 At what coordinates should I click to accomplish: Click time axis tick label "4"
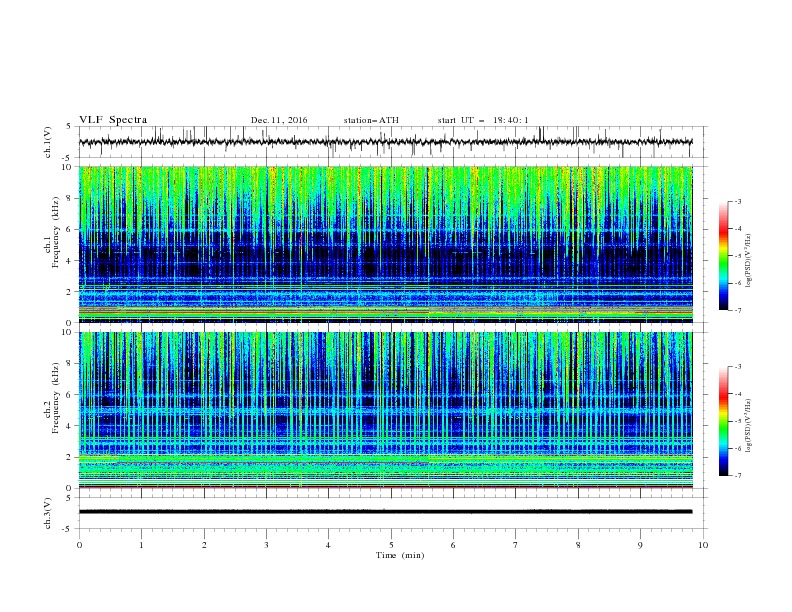(329, 545)
